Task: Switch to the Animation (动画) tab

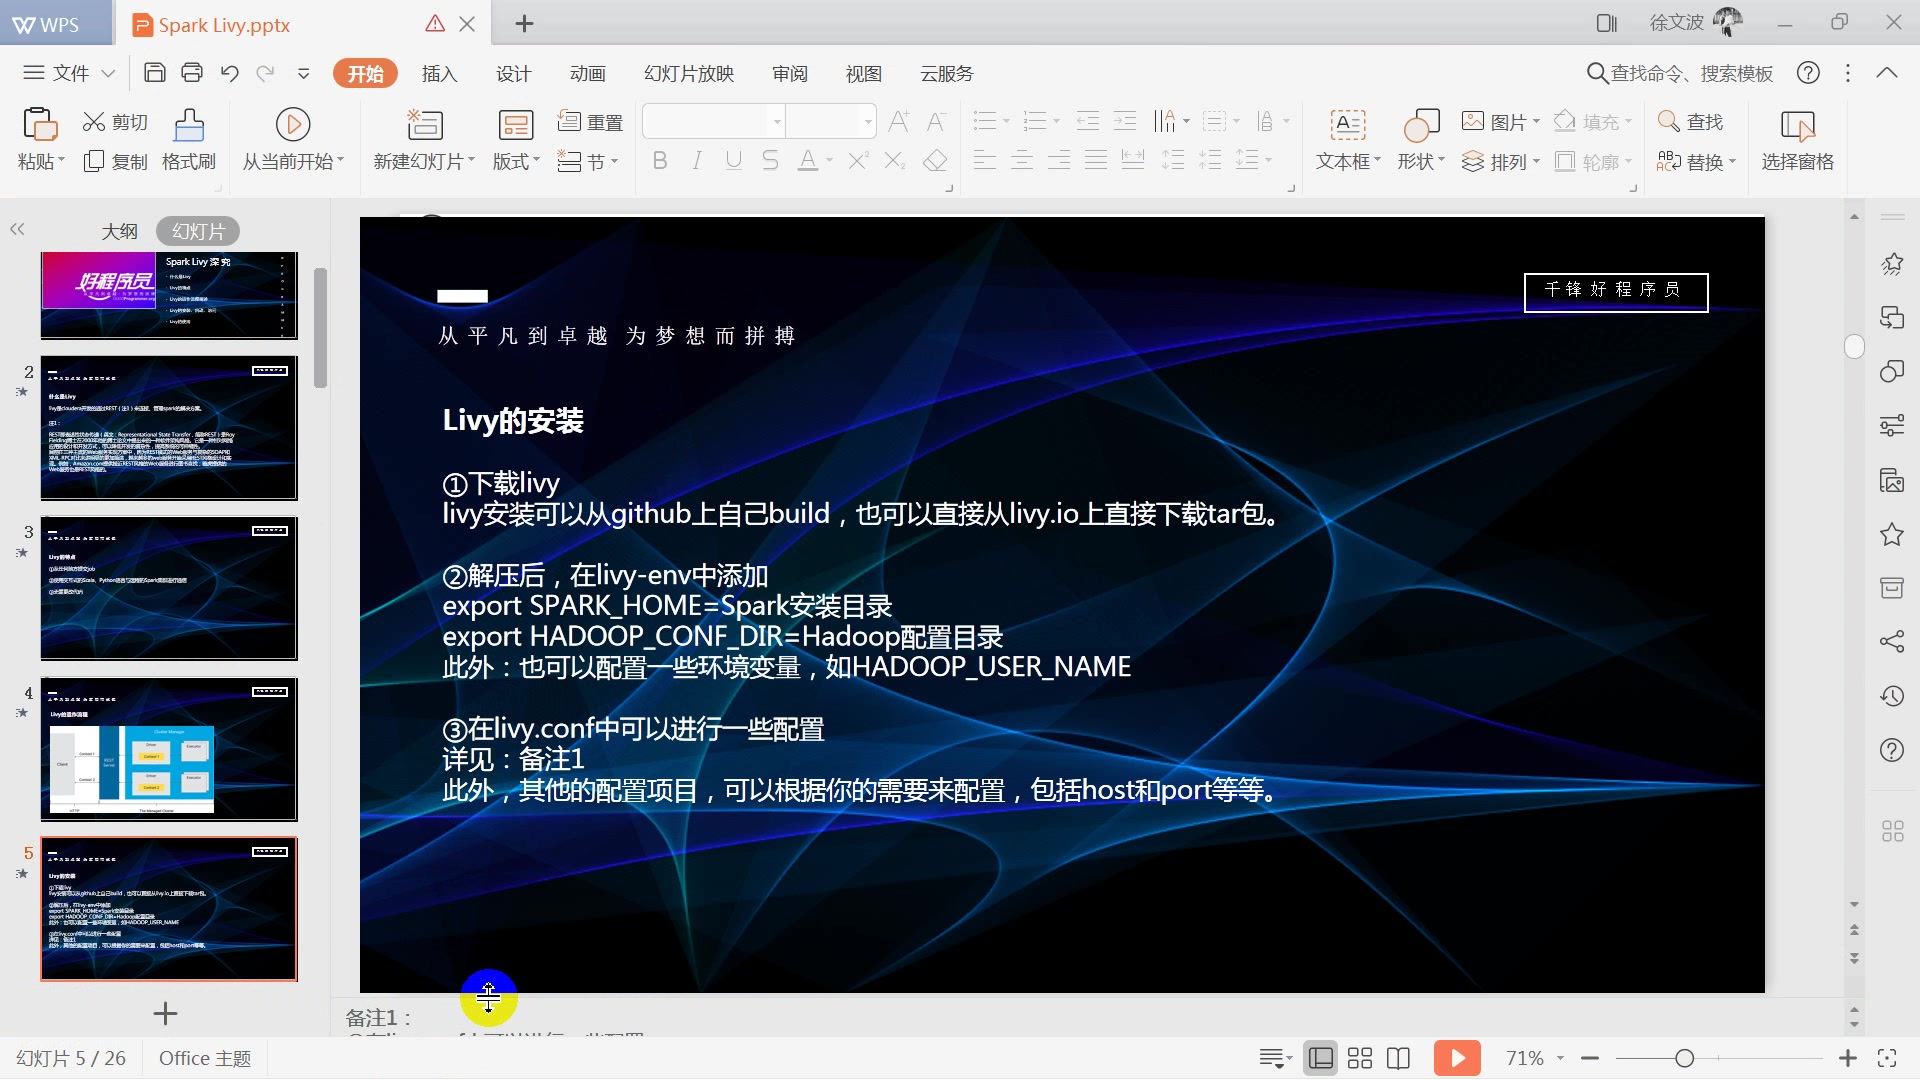Action: [x=588, y=73]
